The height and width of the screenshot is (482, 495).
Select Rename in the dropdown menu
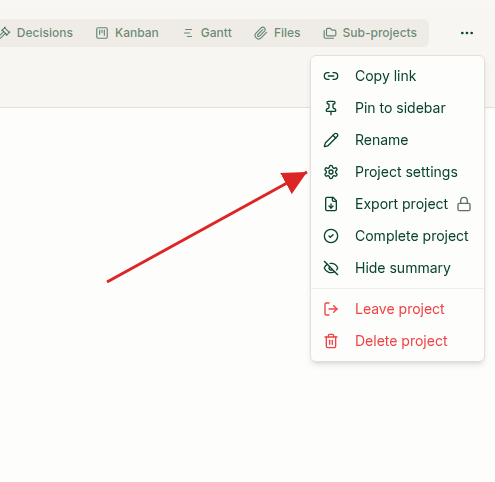(397, 140)
